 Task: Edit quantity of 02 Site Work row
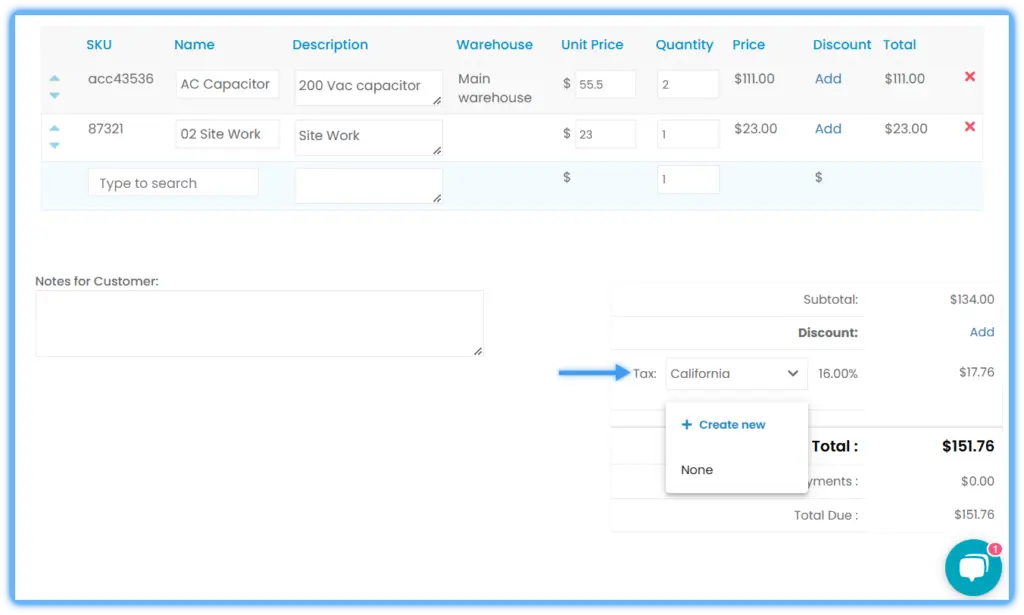[x=688, y=134]
